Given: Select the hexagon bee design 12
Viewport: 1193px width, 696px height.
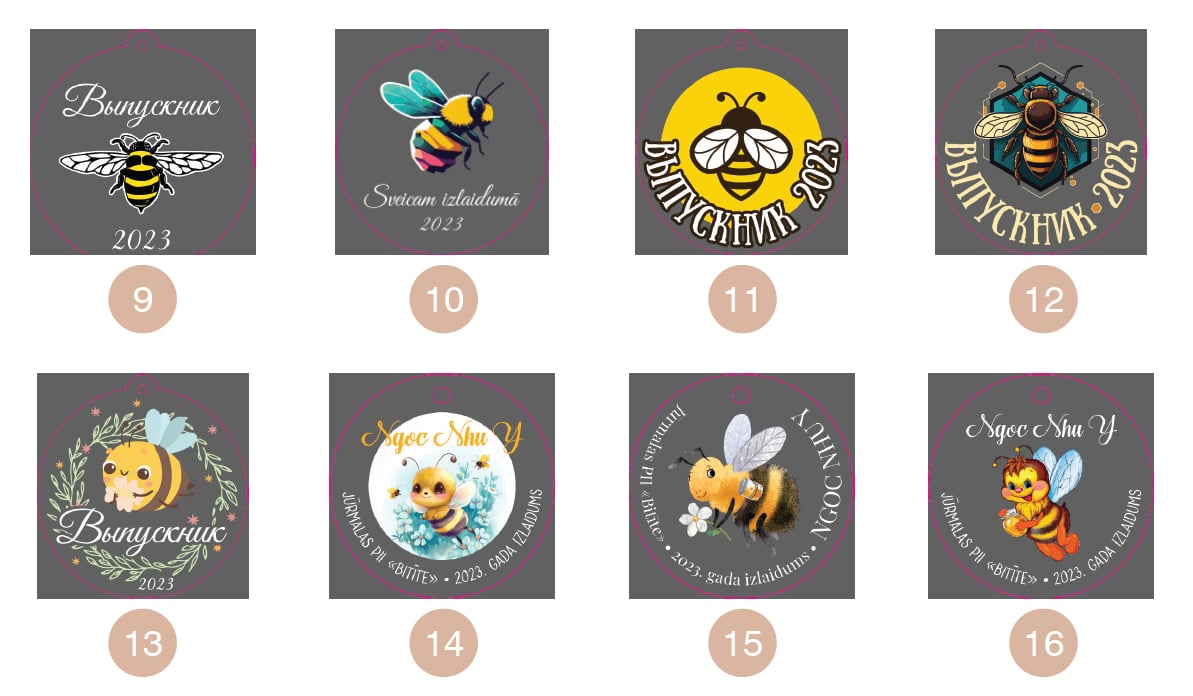Looking at the screenshot, I should 1041,141.
